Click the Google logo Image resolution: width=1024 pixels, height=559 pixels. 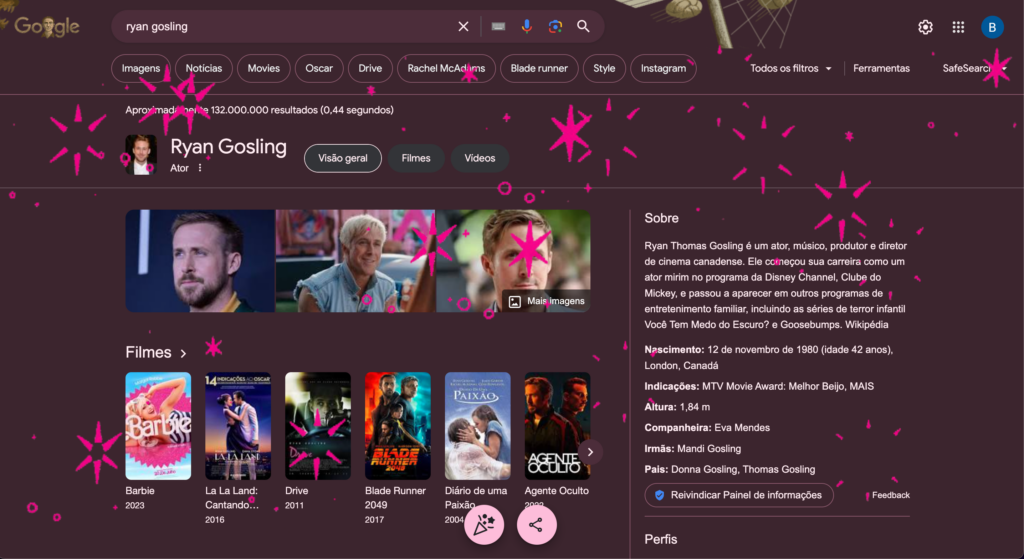pyautogui.click(x=46, y=27)
